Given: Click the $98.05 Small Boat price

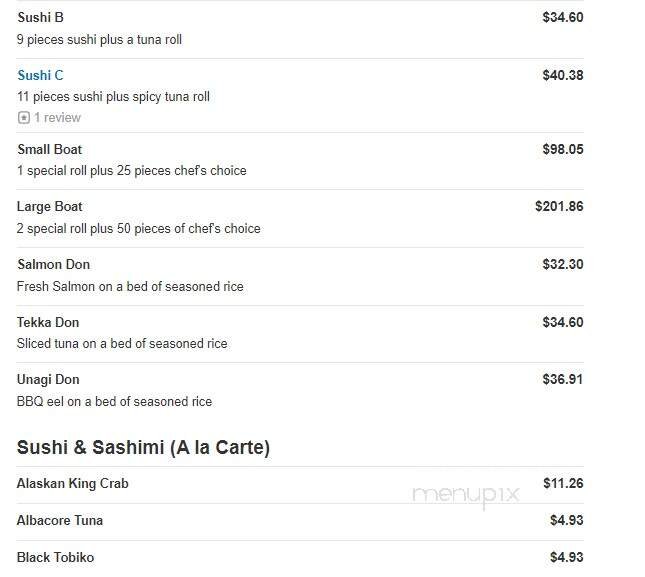Looking at the screenshot, I should [x=562, y=149].
